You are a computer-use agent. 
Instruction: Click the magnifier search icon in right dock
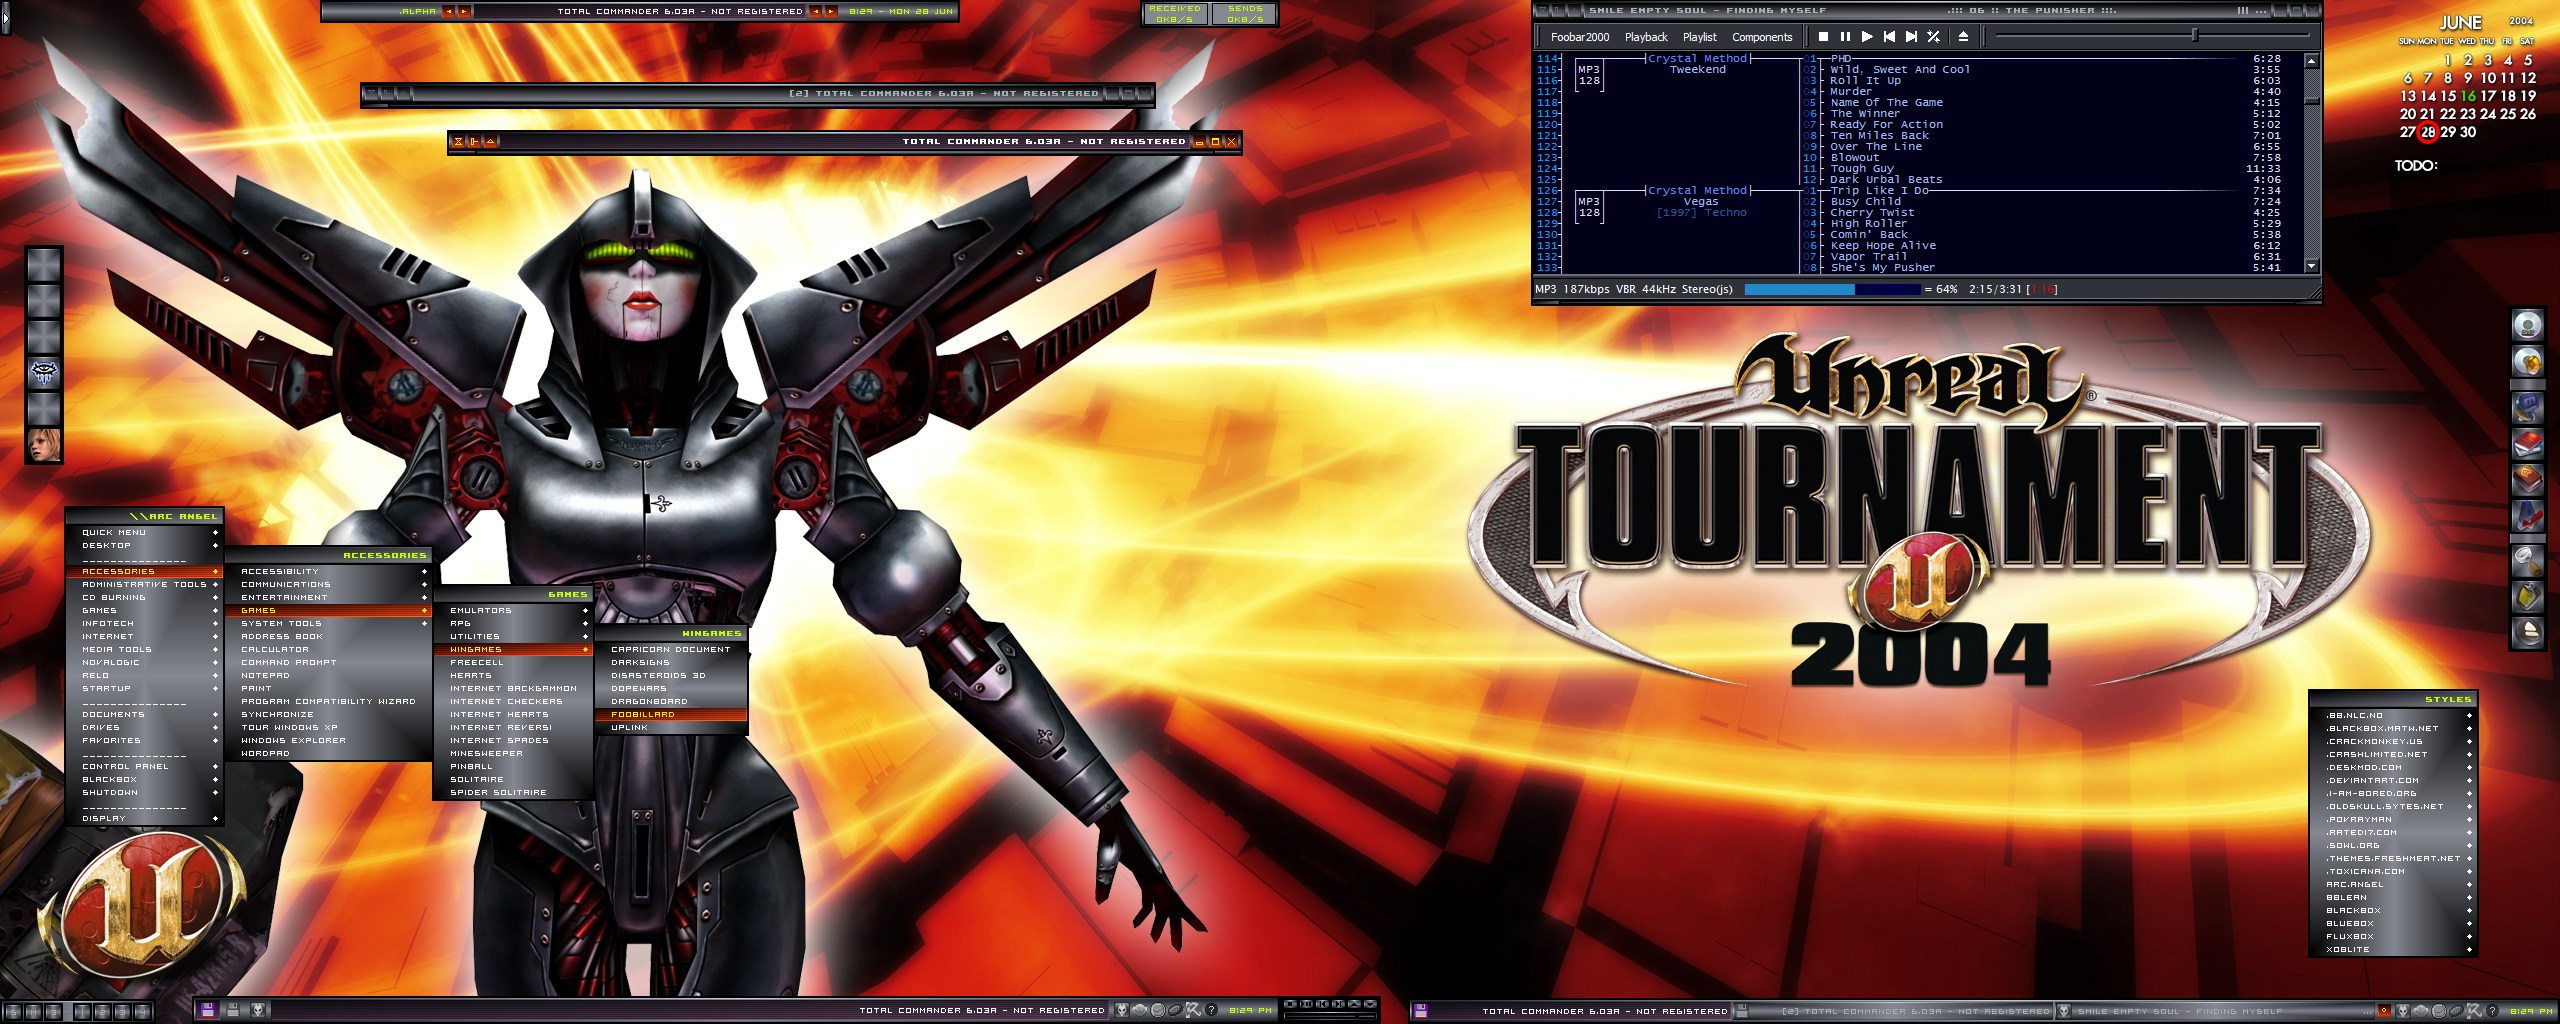tap(2528, 559)
